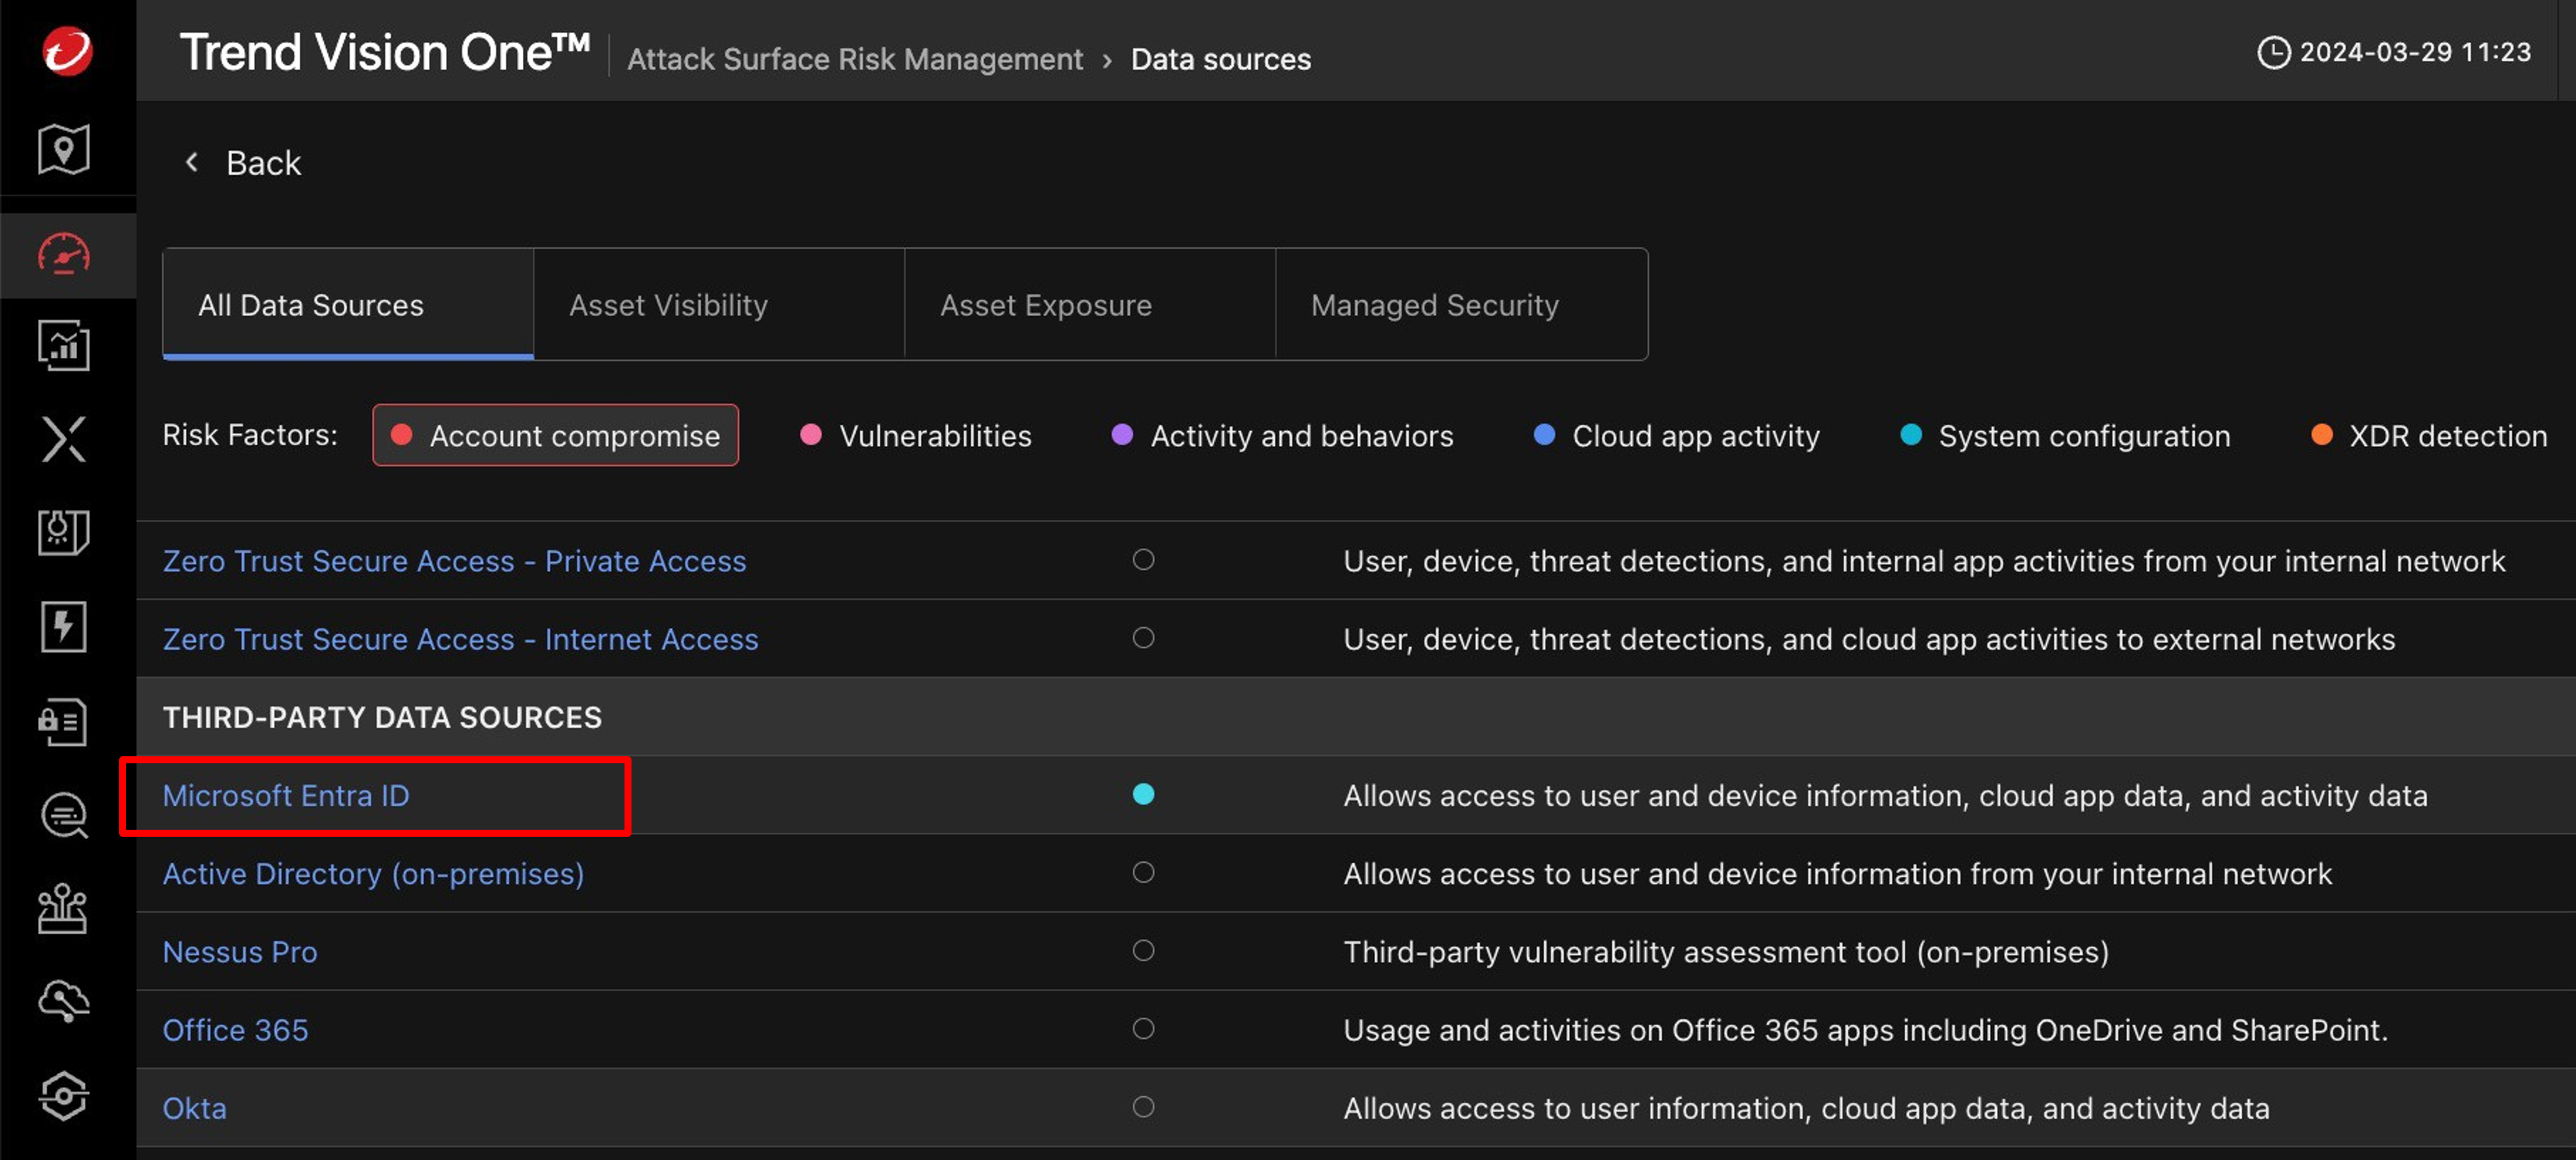Screen dimensions: 2576x1160
Task: Open the map pin sidebar icon
Action: (64, 150)
